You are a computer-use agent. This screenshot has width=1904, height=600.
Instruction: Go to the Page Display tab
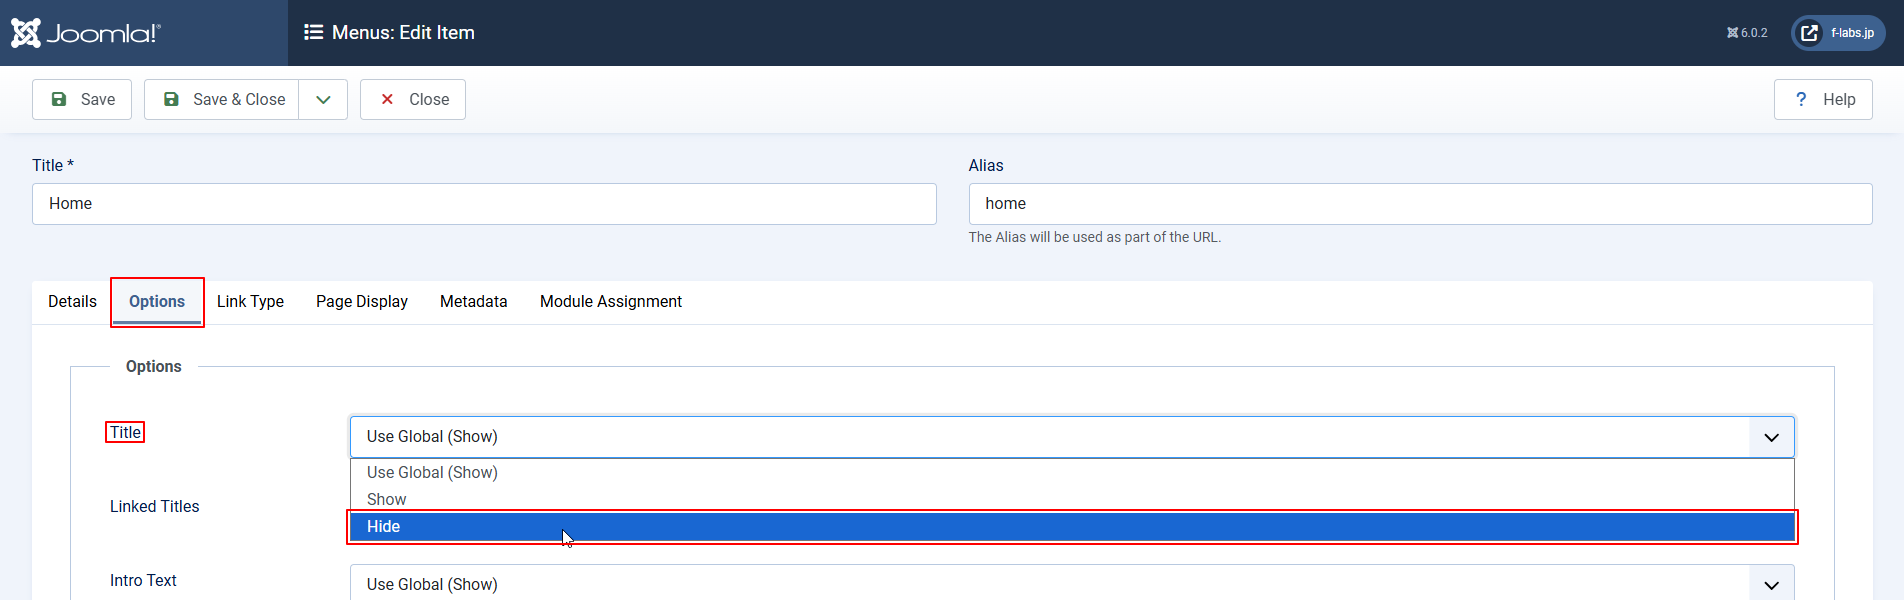362,301
